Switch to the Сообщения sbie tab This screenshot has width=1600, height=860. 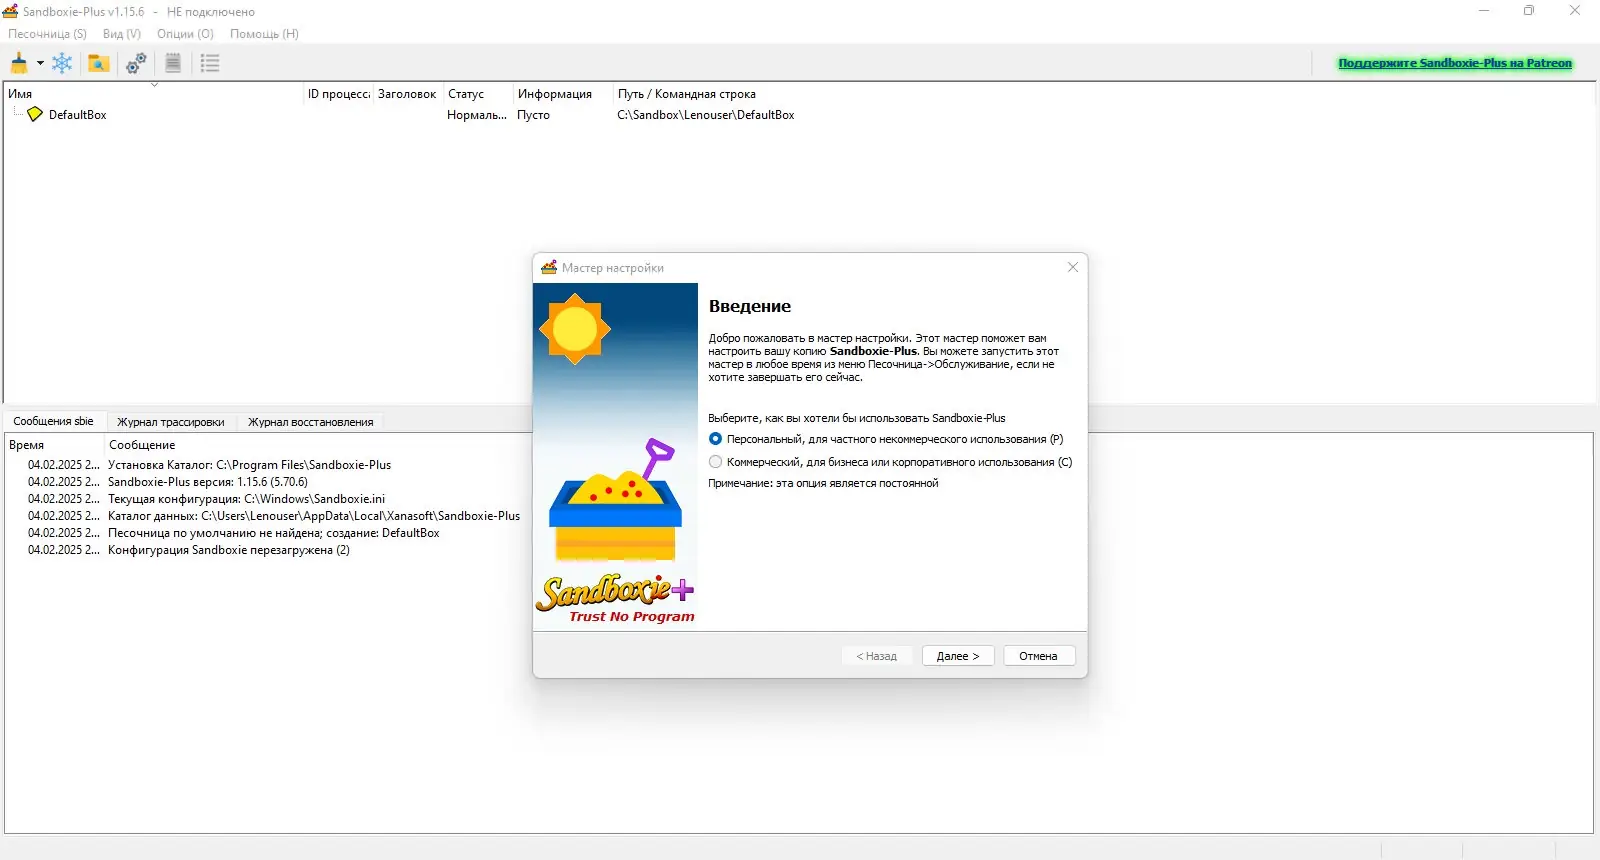click(53, 421)
